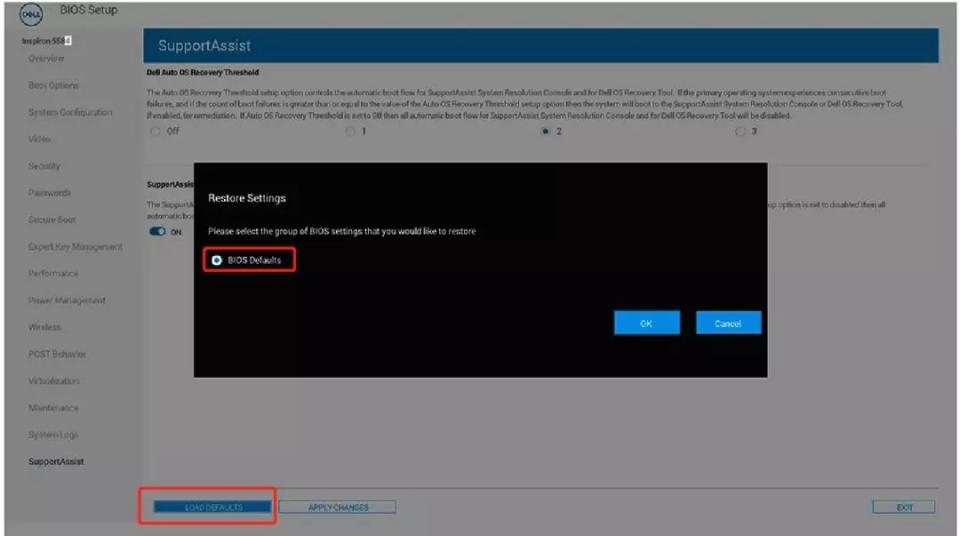The image size is (960, 536).
Task: Open the Passwords section
Action: click(x=49, y=193)
